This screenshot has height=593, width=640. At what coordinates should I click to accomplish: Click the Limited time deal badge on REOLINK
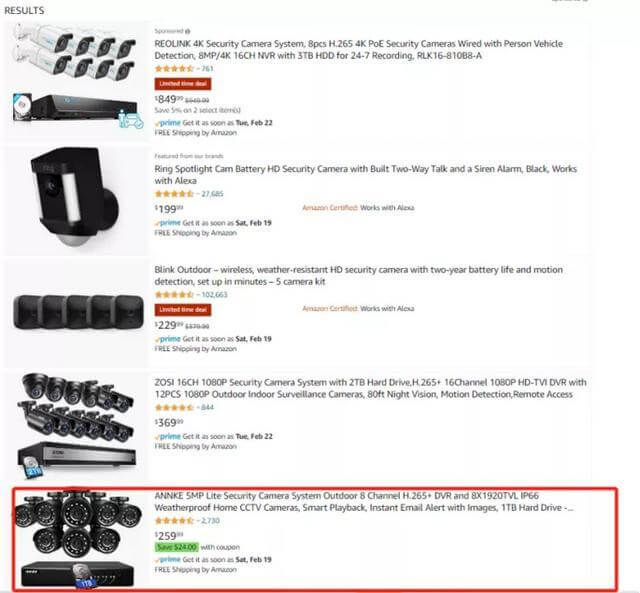pyautogui.click(x=183, y=84)
